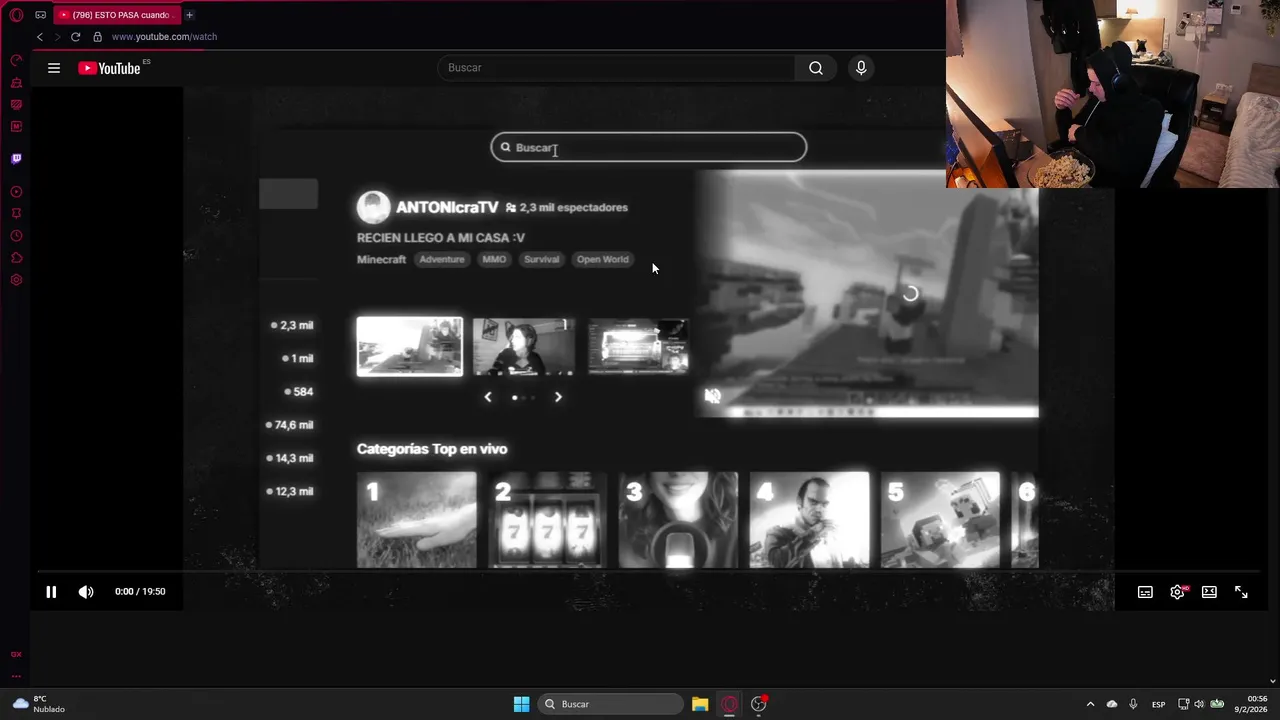Open Extensions cube icon in sidebar

click(x=16, y=258)
